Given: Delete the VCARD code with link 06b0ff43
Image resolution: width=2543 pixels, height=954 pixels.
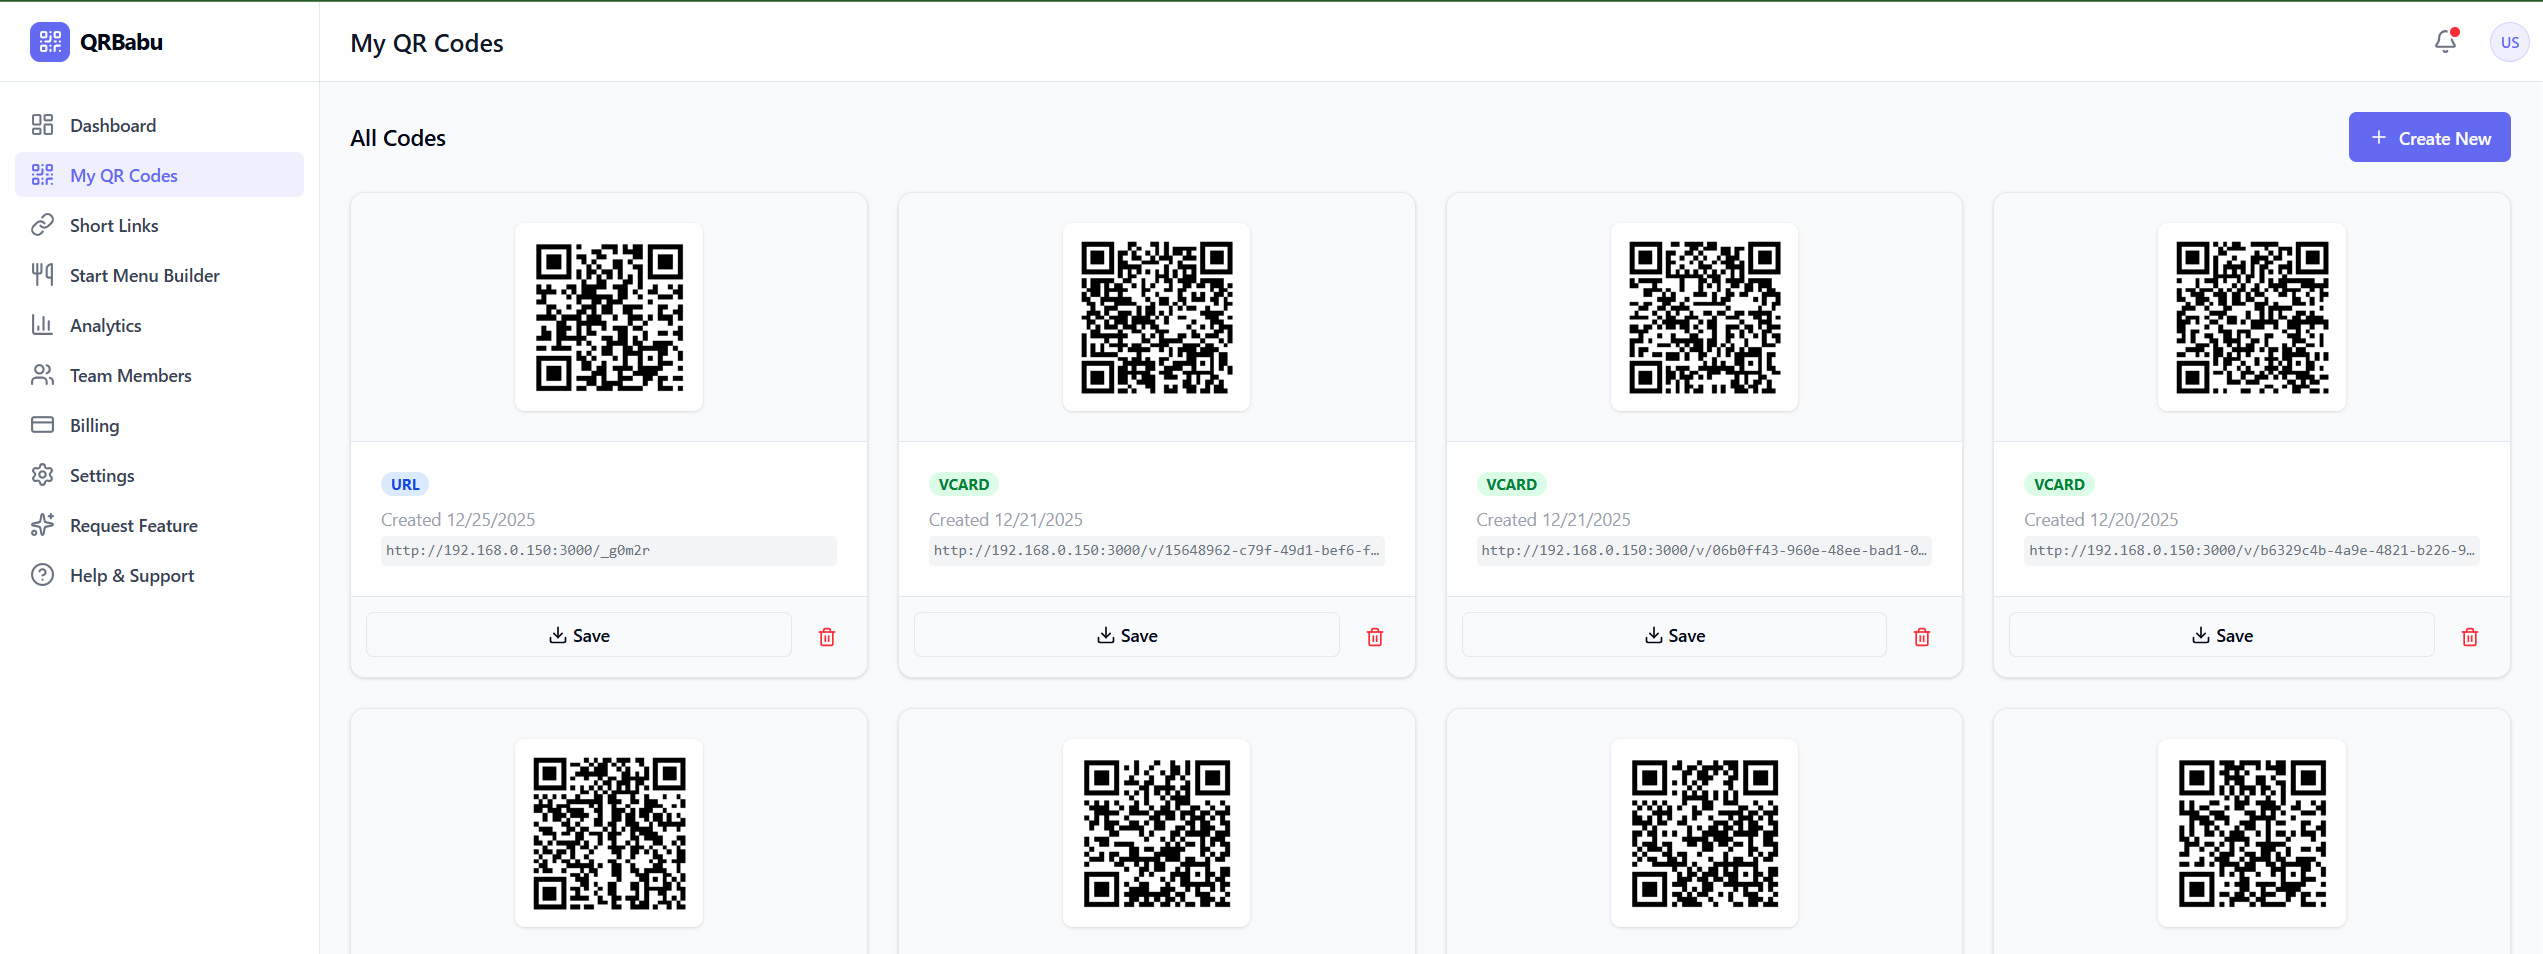Looking at the screenshot, I should click(x=1922, y=636).
